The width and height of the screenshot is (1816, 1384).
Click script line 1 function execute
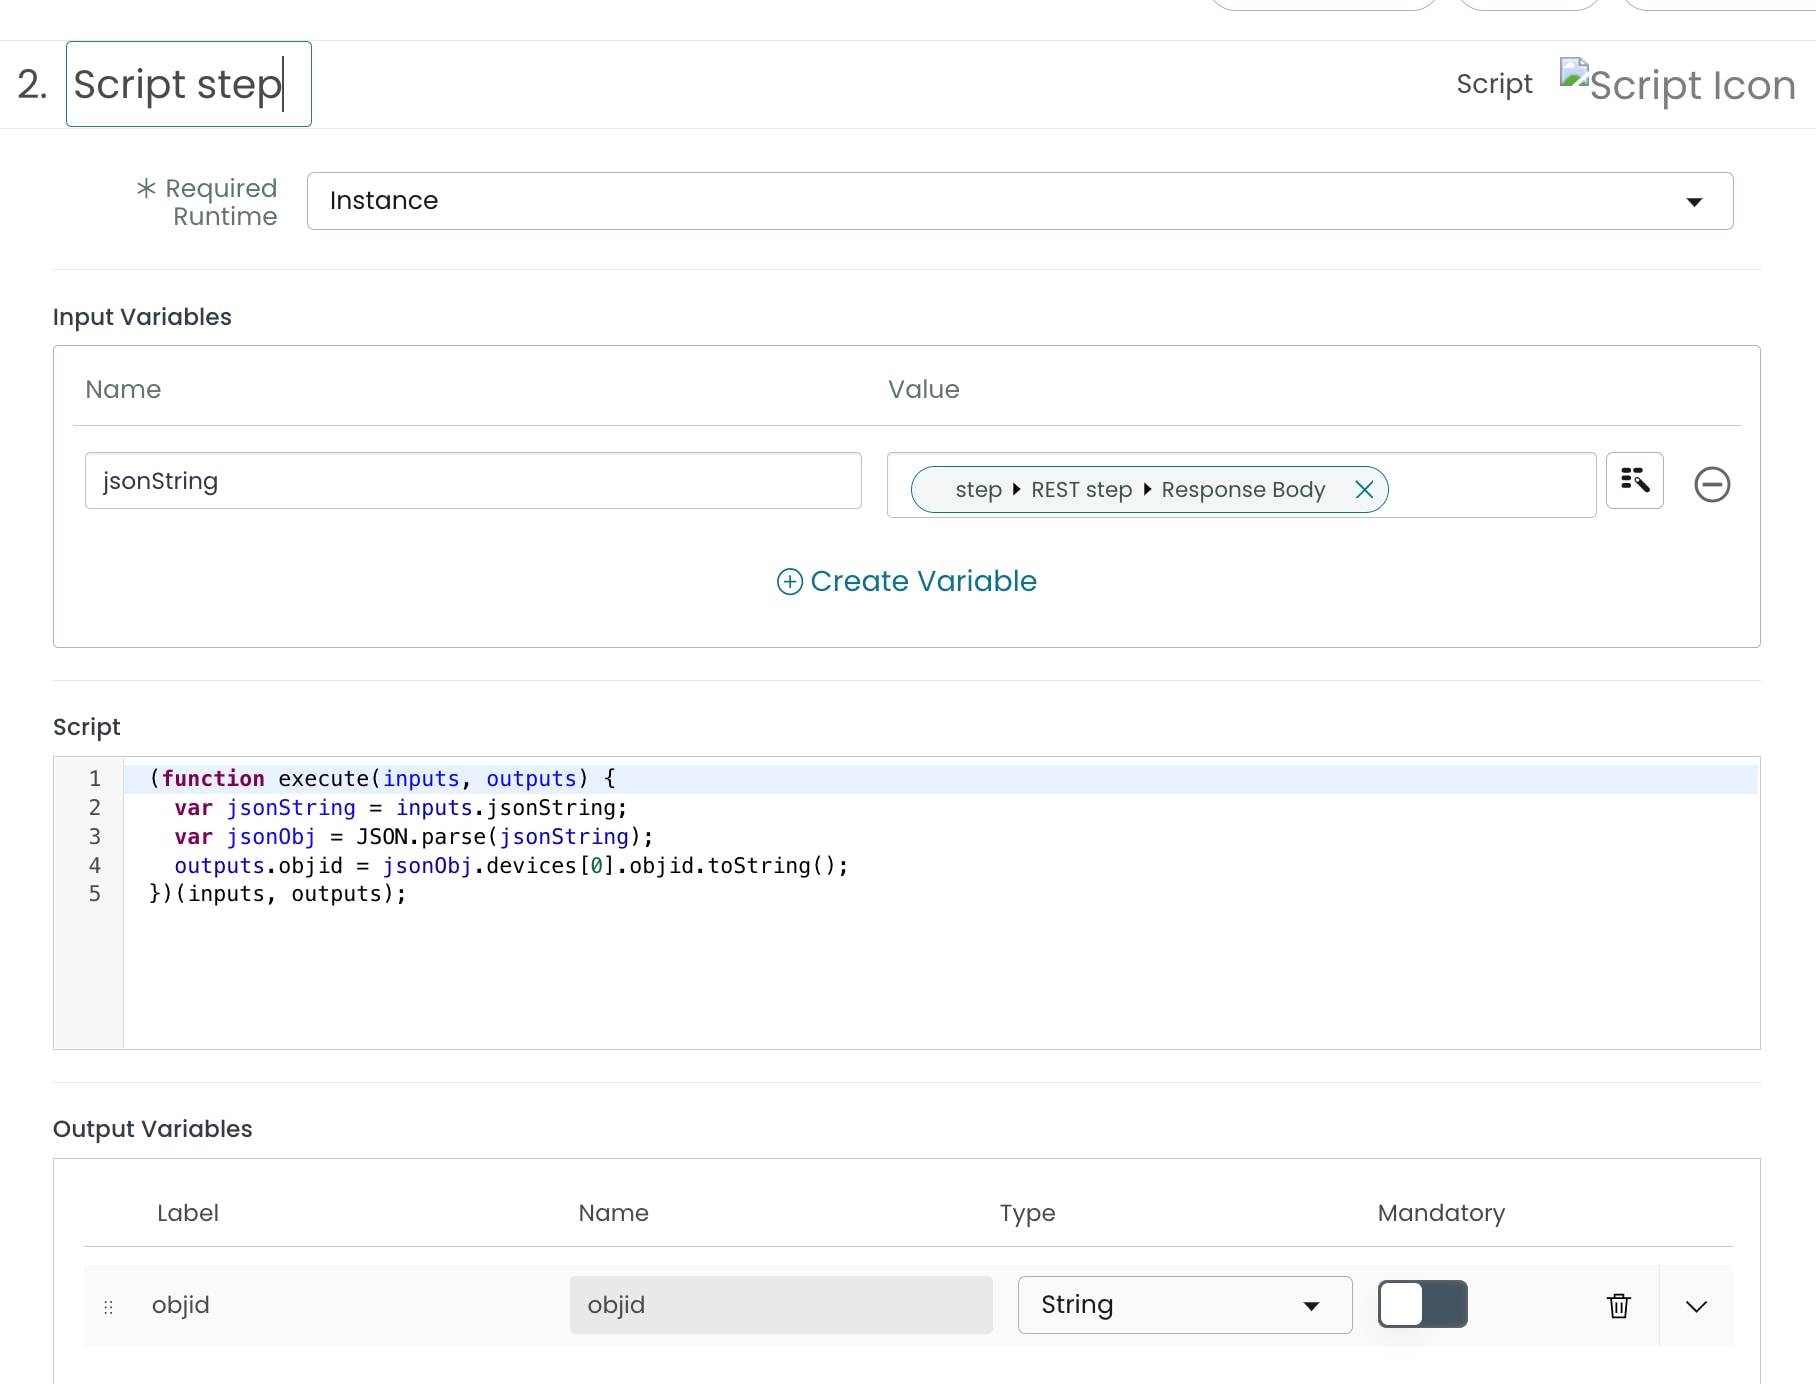[382, 779]
